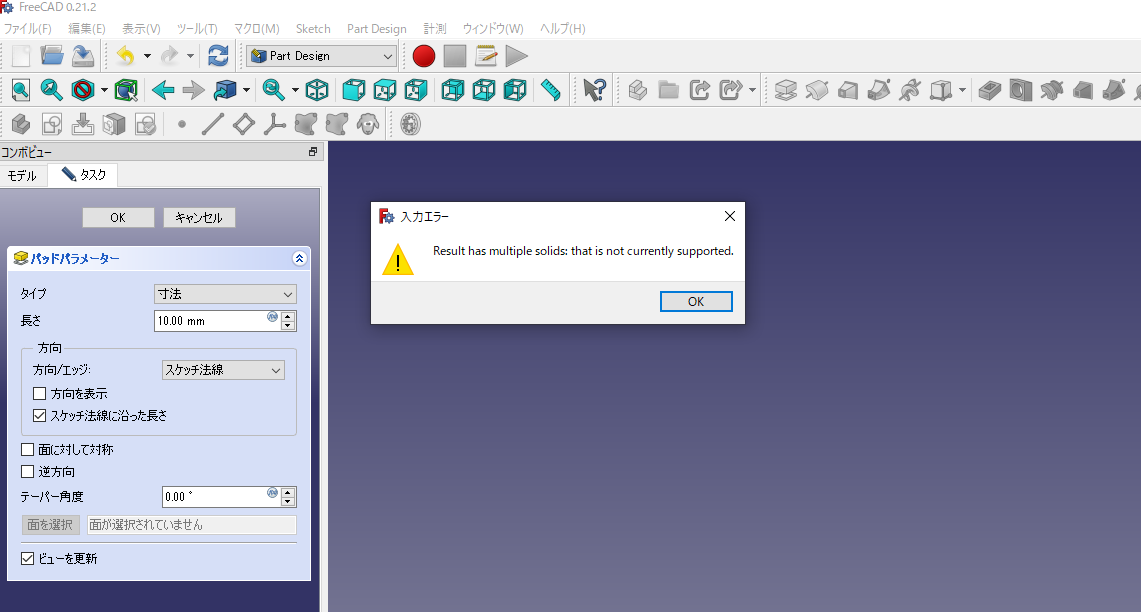Select the Top view cube icon
Viewport: 1141px width, 612px height.
coord(385,90)
